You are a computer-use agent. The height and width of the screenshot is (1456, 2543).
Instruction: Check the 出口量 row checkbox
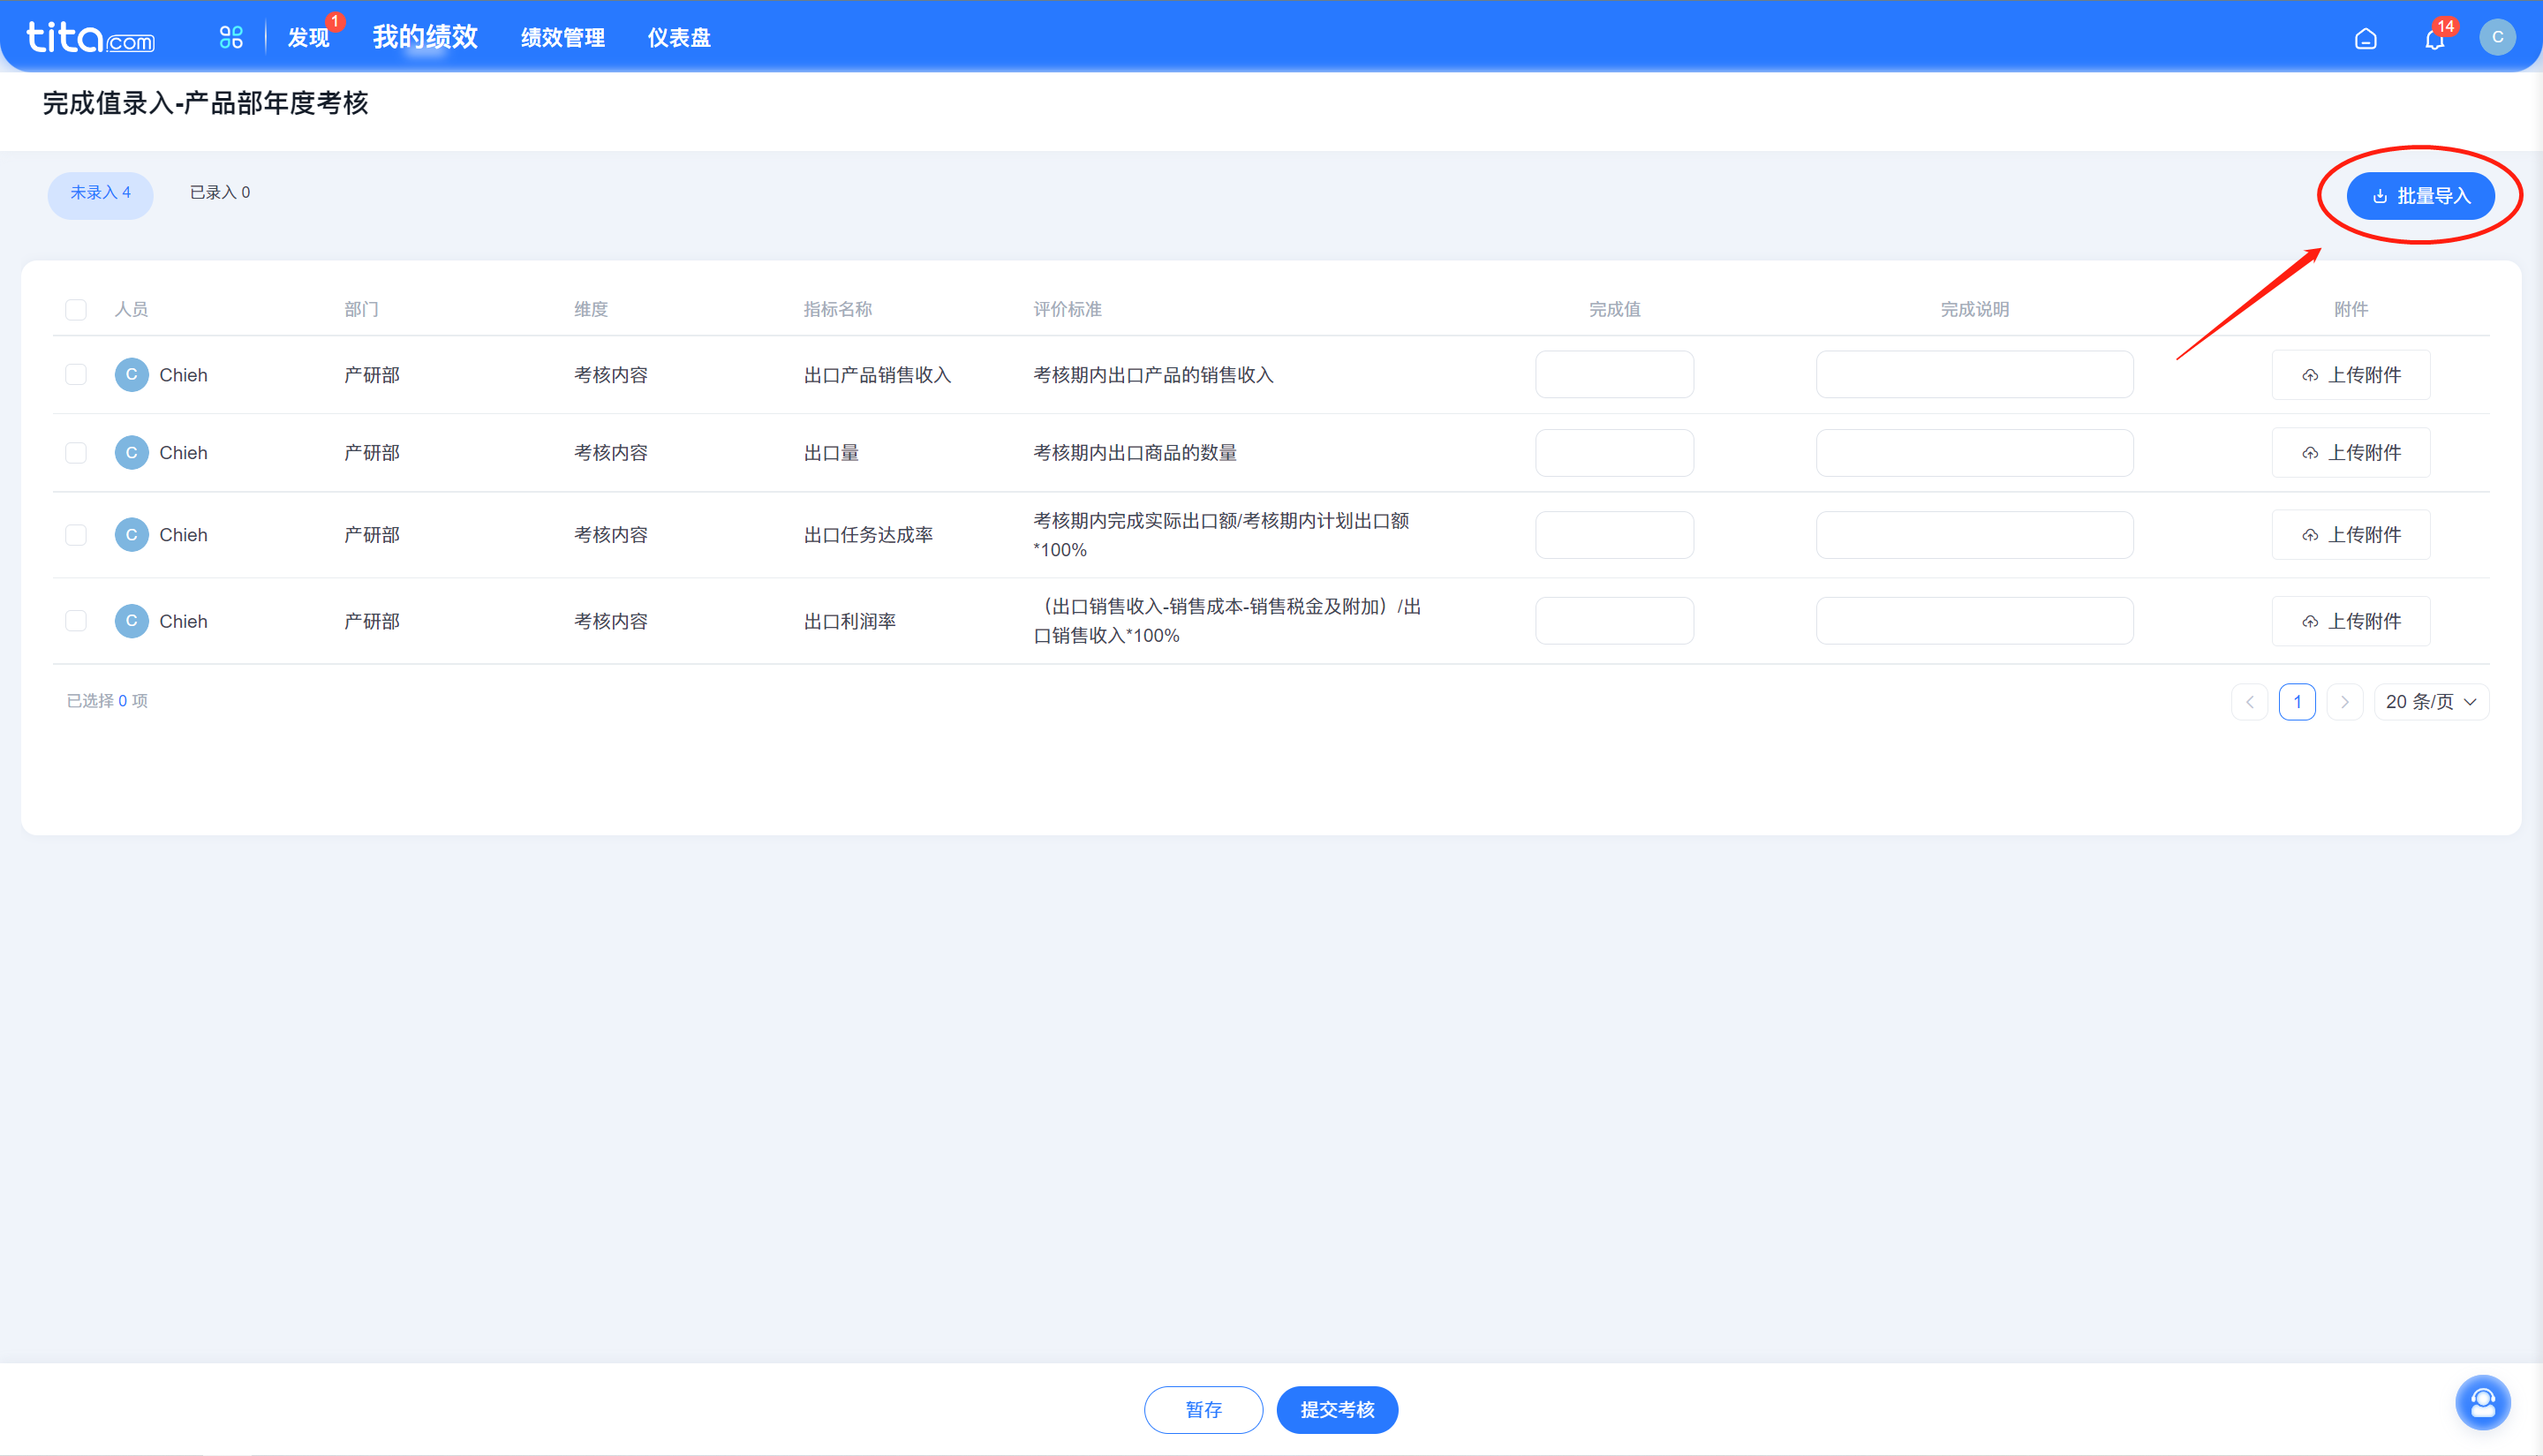pos(76,452)
